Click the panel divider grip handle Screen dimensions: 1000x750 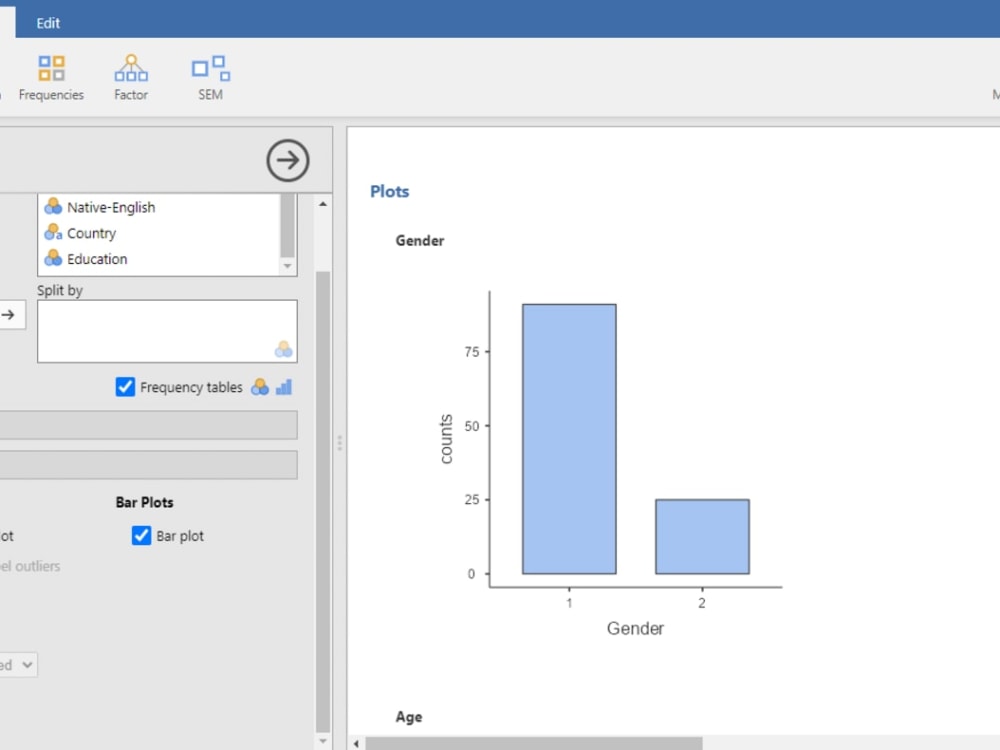pos(339,443)
